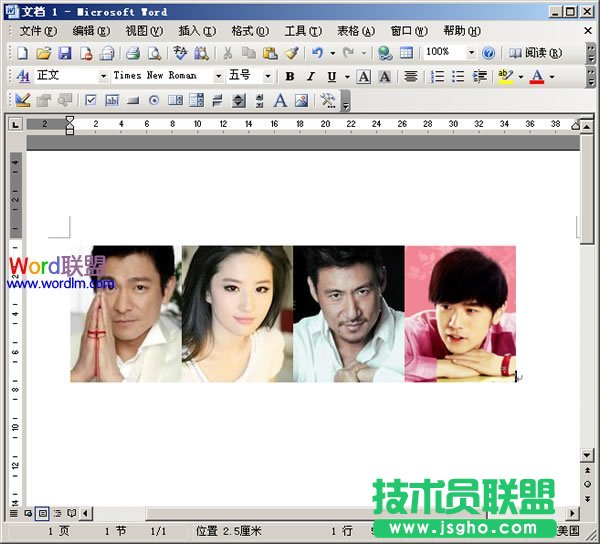Click the 阅读(R) reading layout button
The height and width of the screenshot is (544, 600).
536,53
